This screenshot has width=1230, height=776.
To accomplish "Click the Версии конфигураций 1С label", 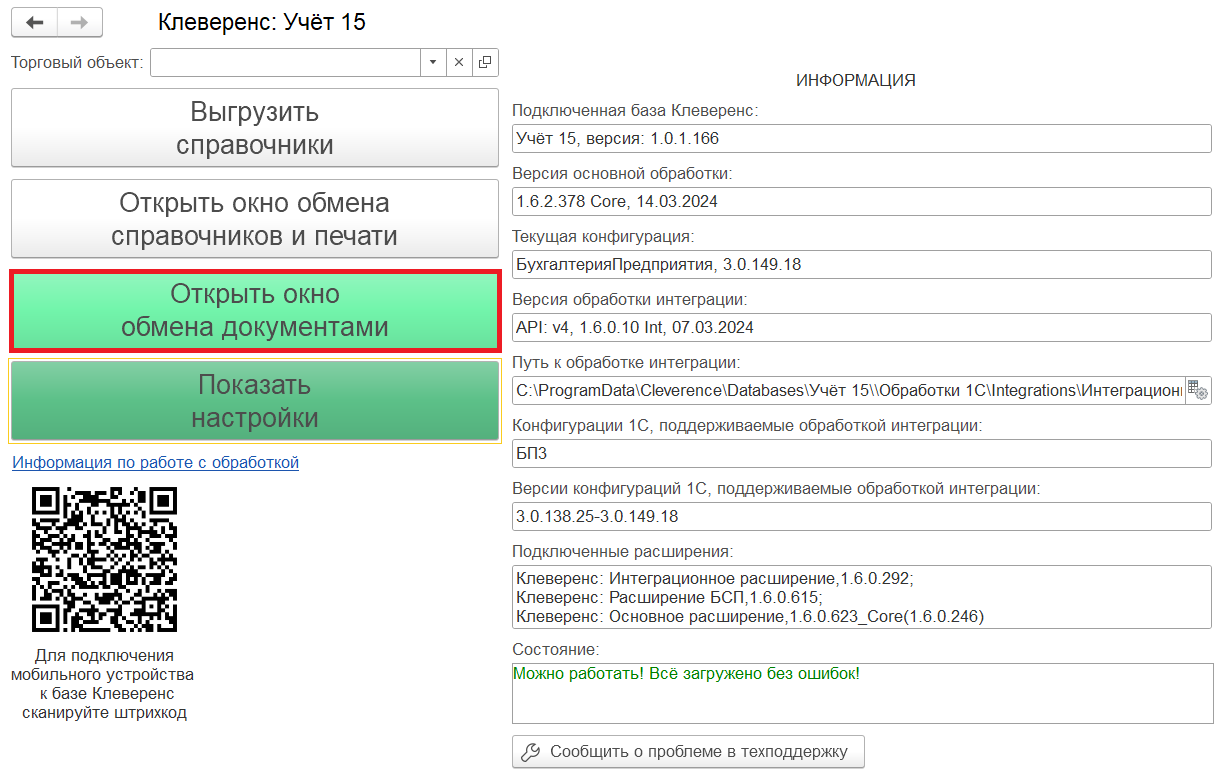I will coord(776,488).
